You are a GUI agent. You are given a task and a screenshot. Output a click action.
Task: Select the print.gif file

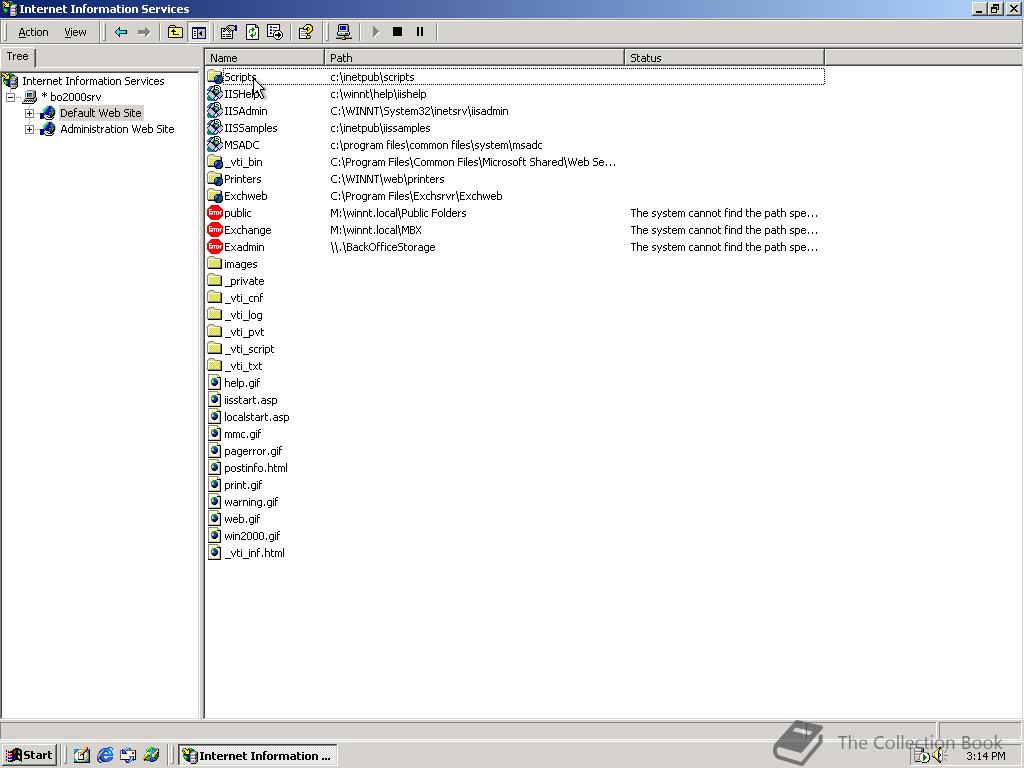coord(235,485)
